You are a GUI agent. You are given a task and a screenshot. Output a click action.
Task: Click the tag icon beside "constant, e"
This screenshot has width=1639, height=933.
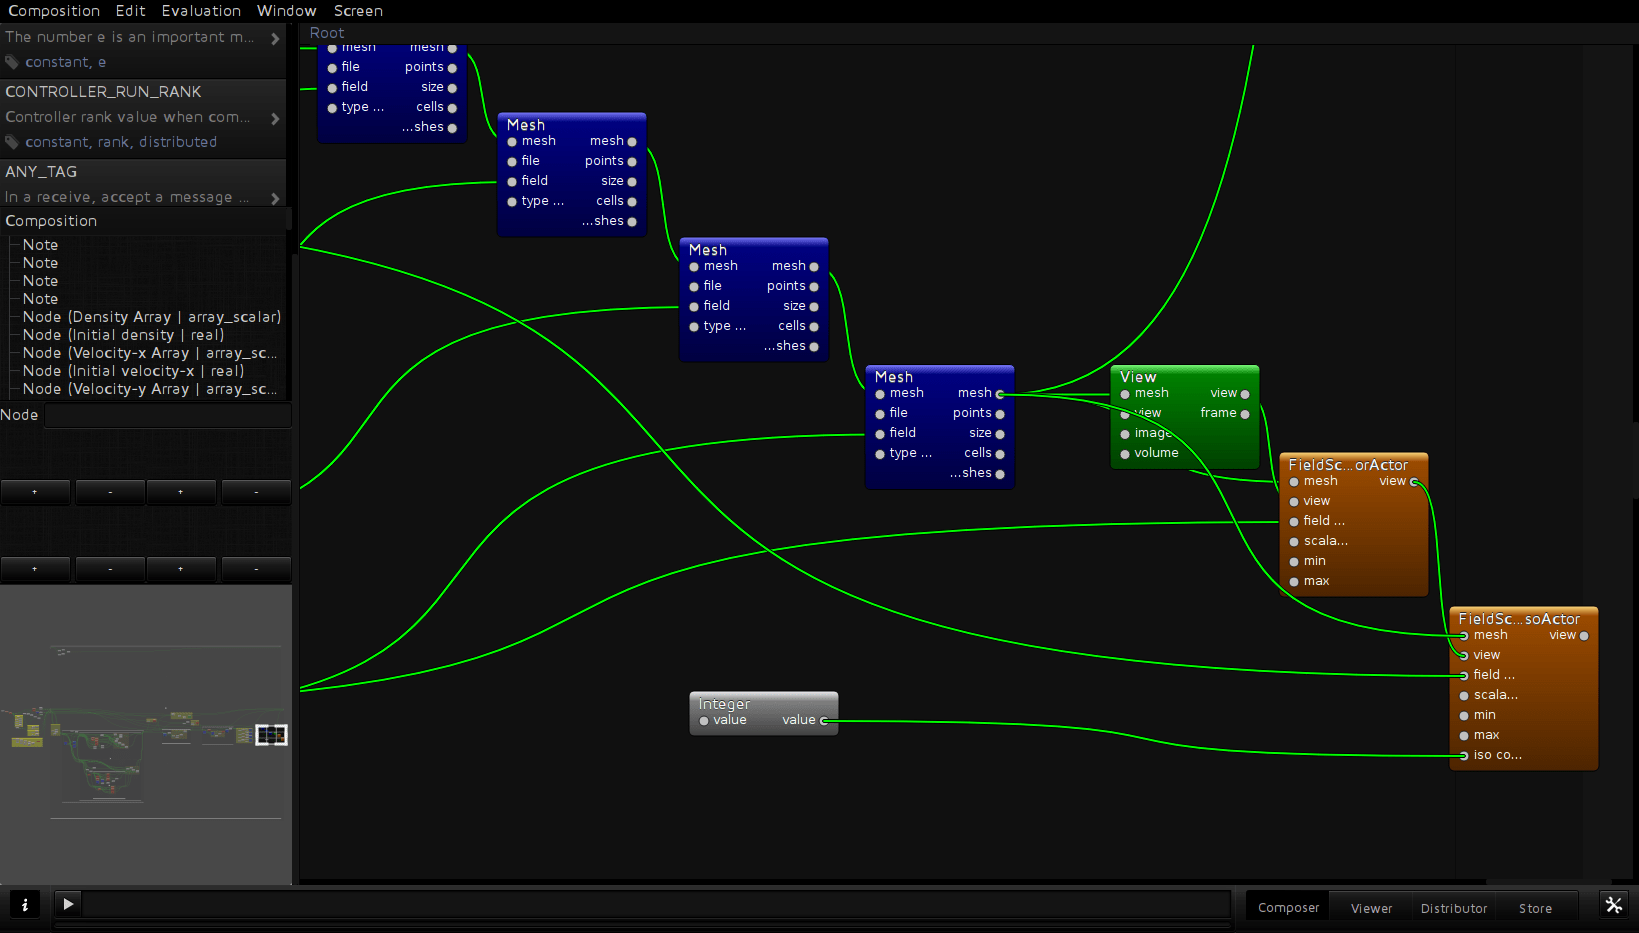click(12, 62)
